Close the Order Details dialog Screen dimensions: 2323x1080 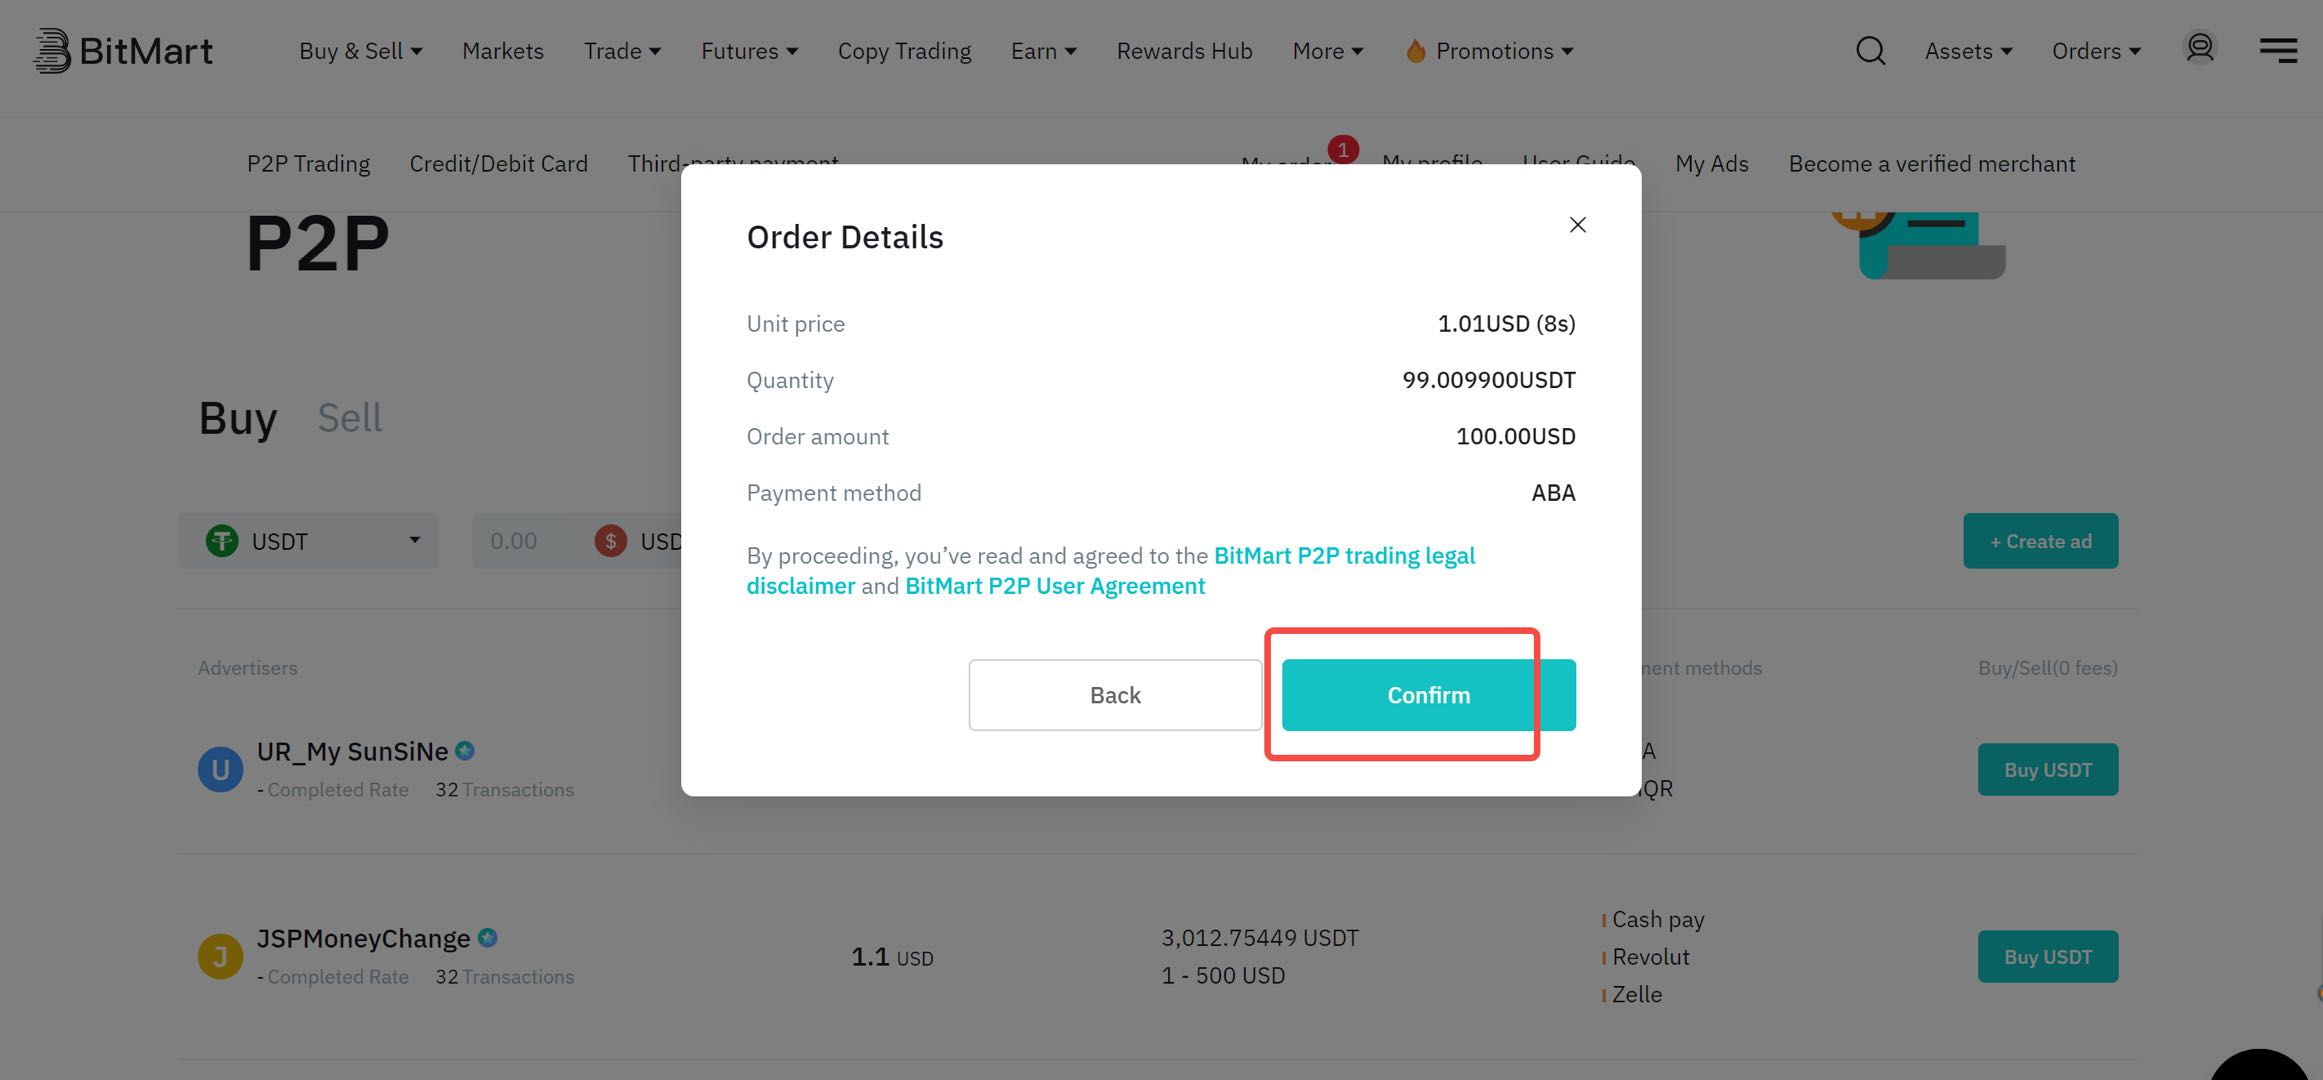1577,225
